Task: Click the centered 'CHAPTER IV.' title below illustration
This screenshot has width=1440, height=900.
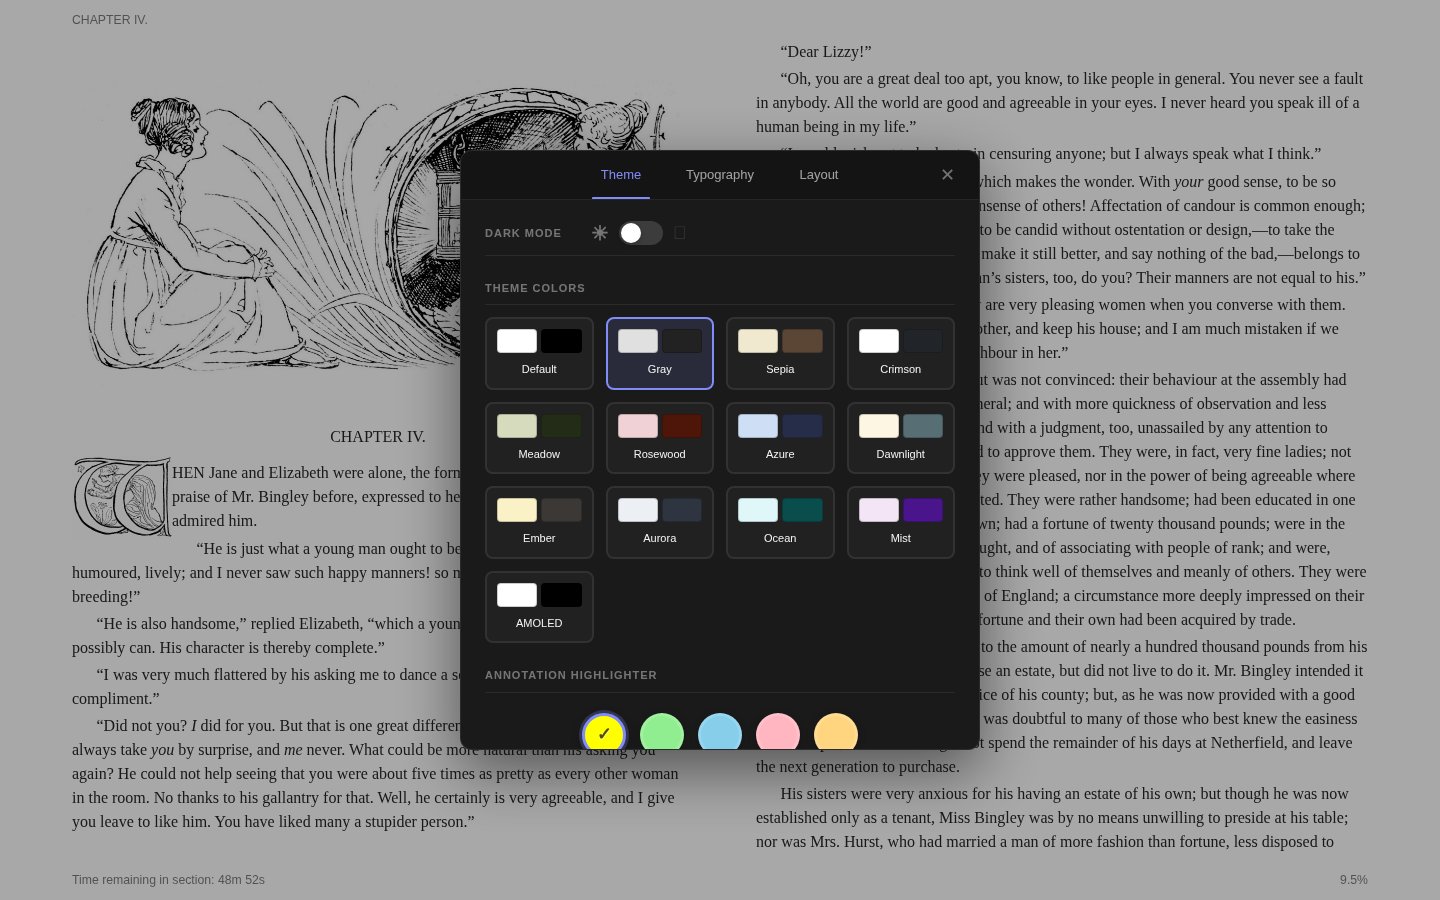Action: (x=378, y=437)
